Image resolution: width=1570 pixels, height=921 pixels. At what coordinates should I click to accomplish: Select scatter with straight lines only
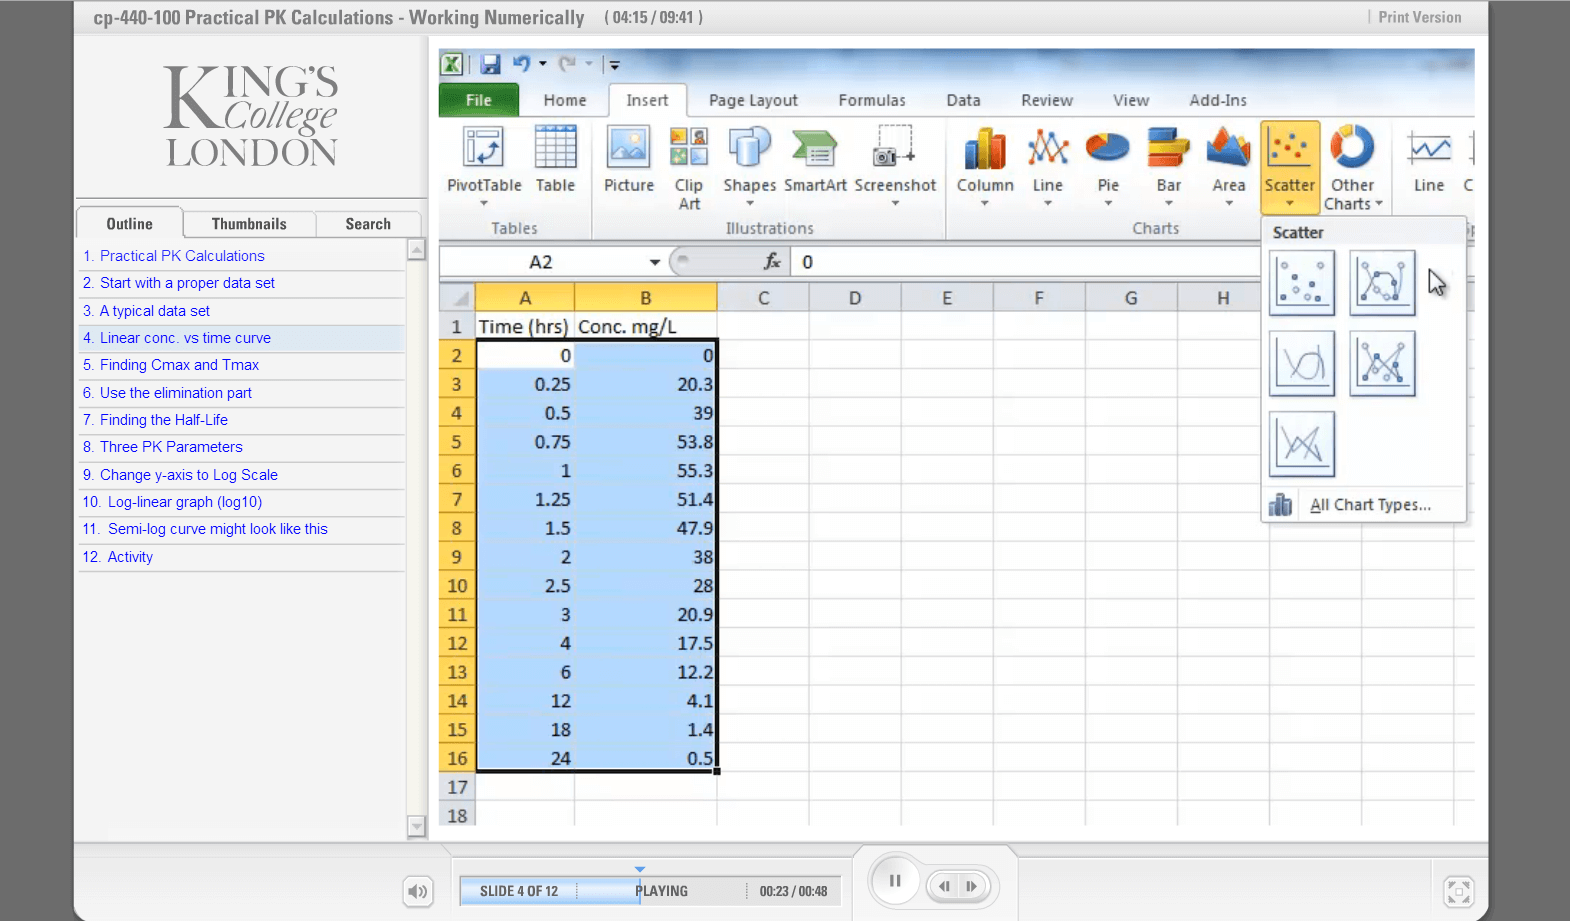coord(1302,445)
